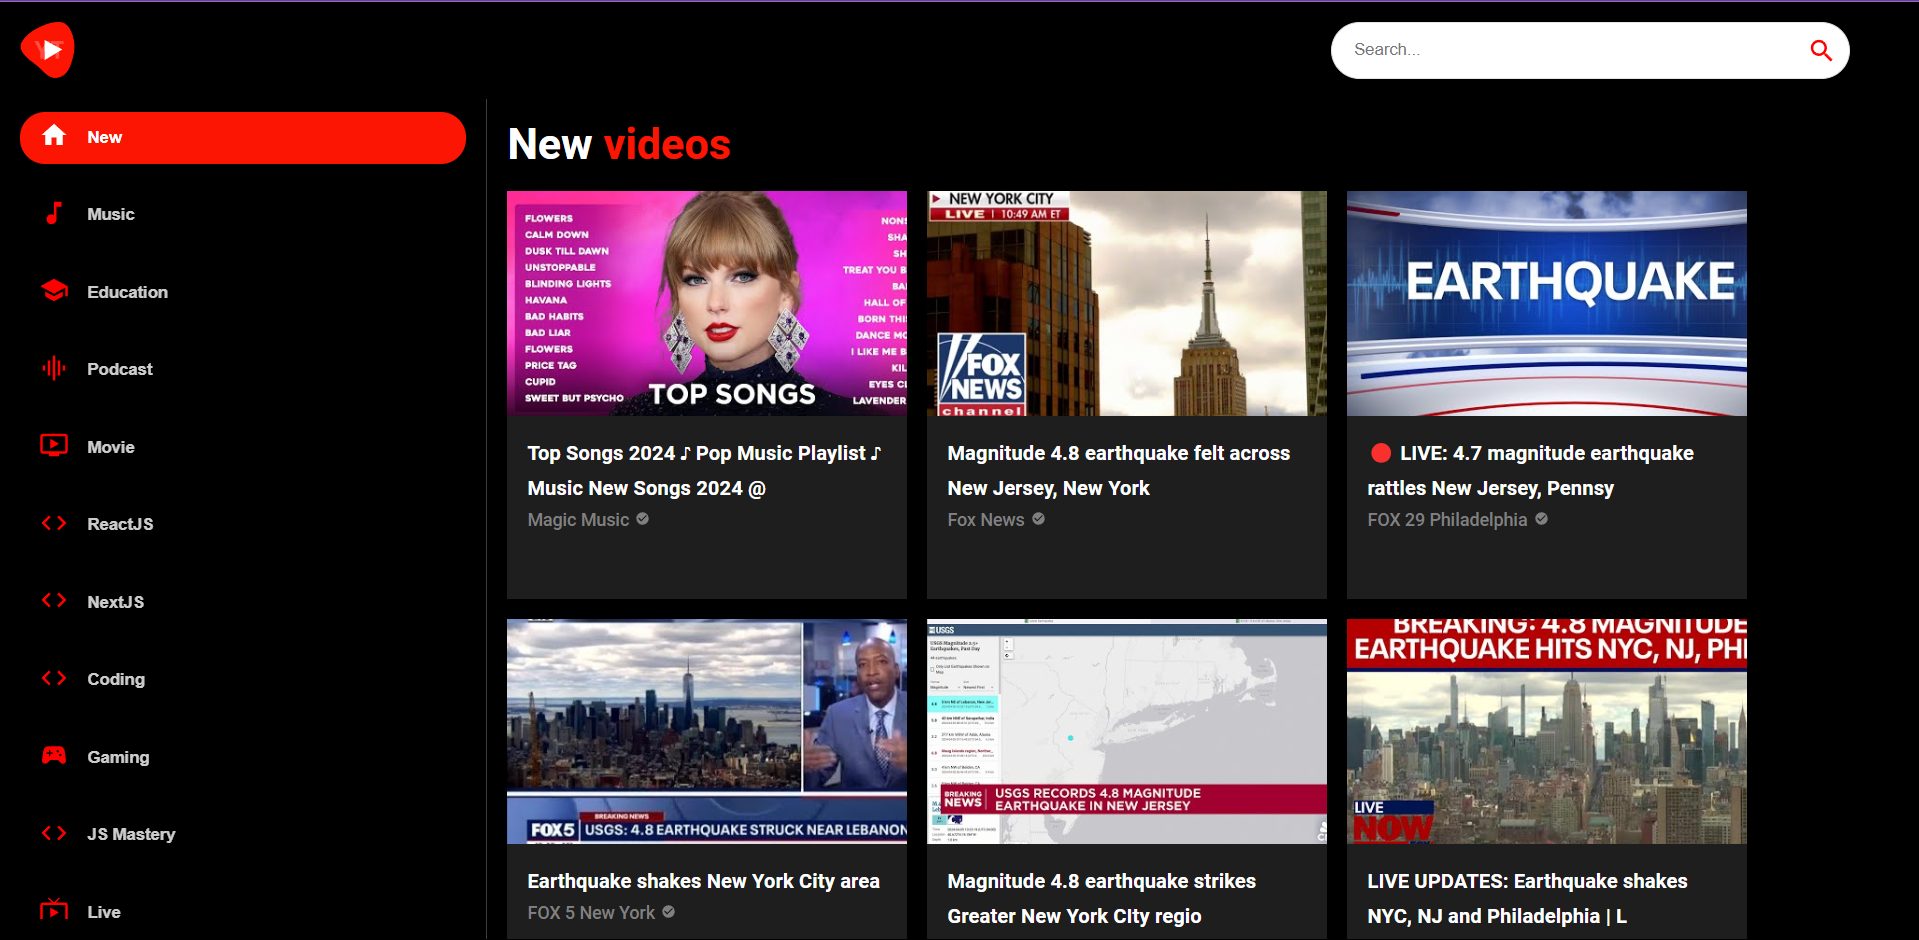Image resolution: width=1919 pixels, height=940 pixels.
Task: Click the Podcast waveform icon
Action: coord(54,368)
